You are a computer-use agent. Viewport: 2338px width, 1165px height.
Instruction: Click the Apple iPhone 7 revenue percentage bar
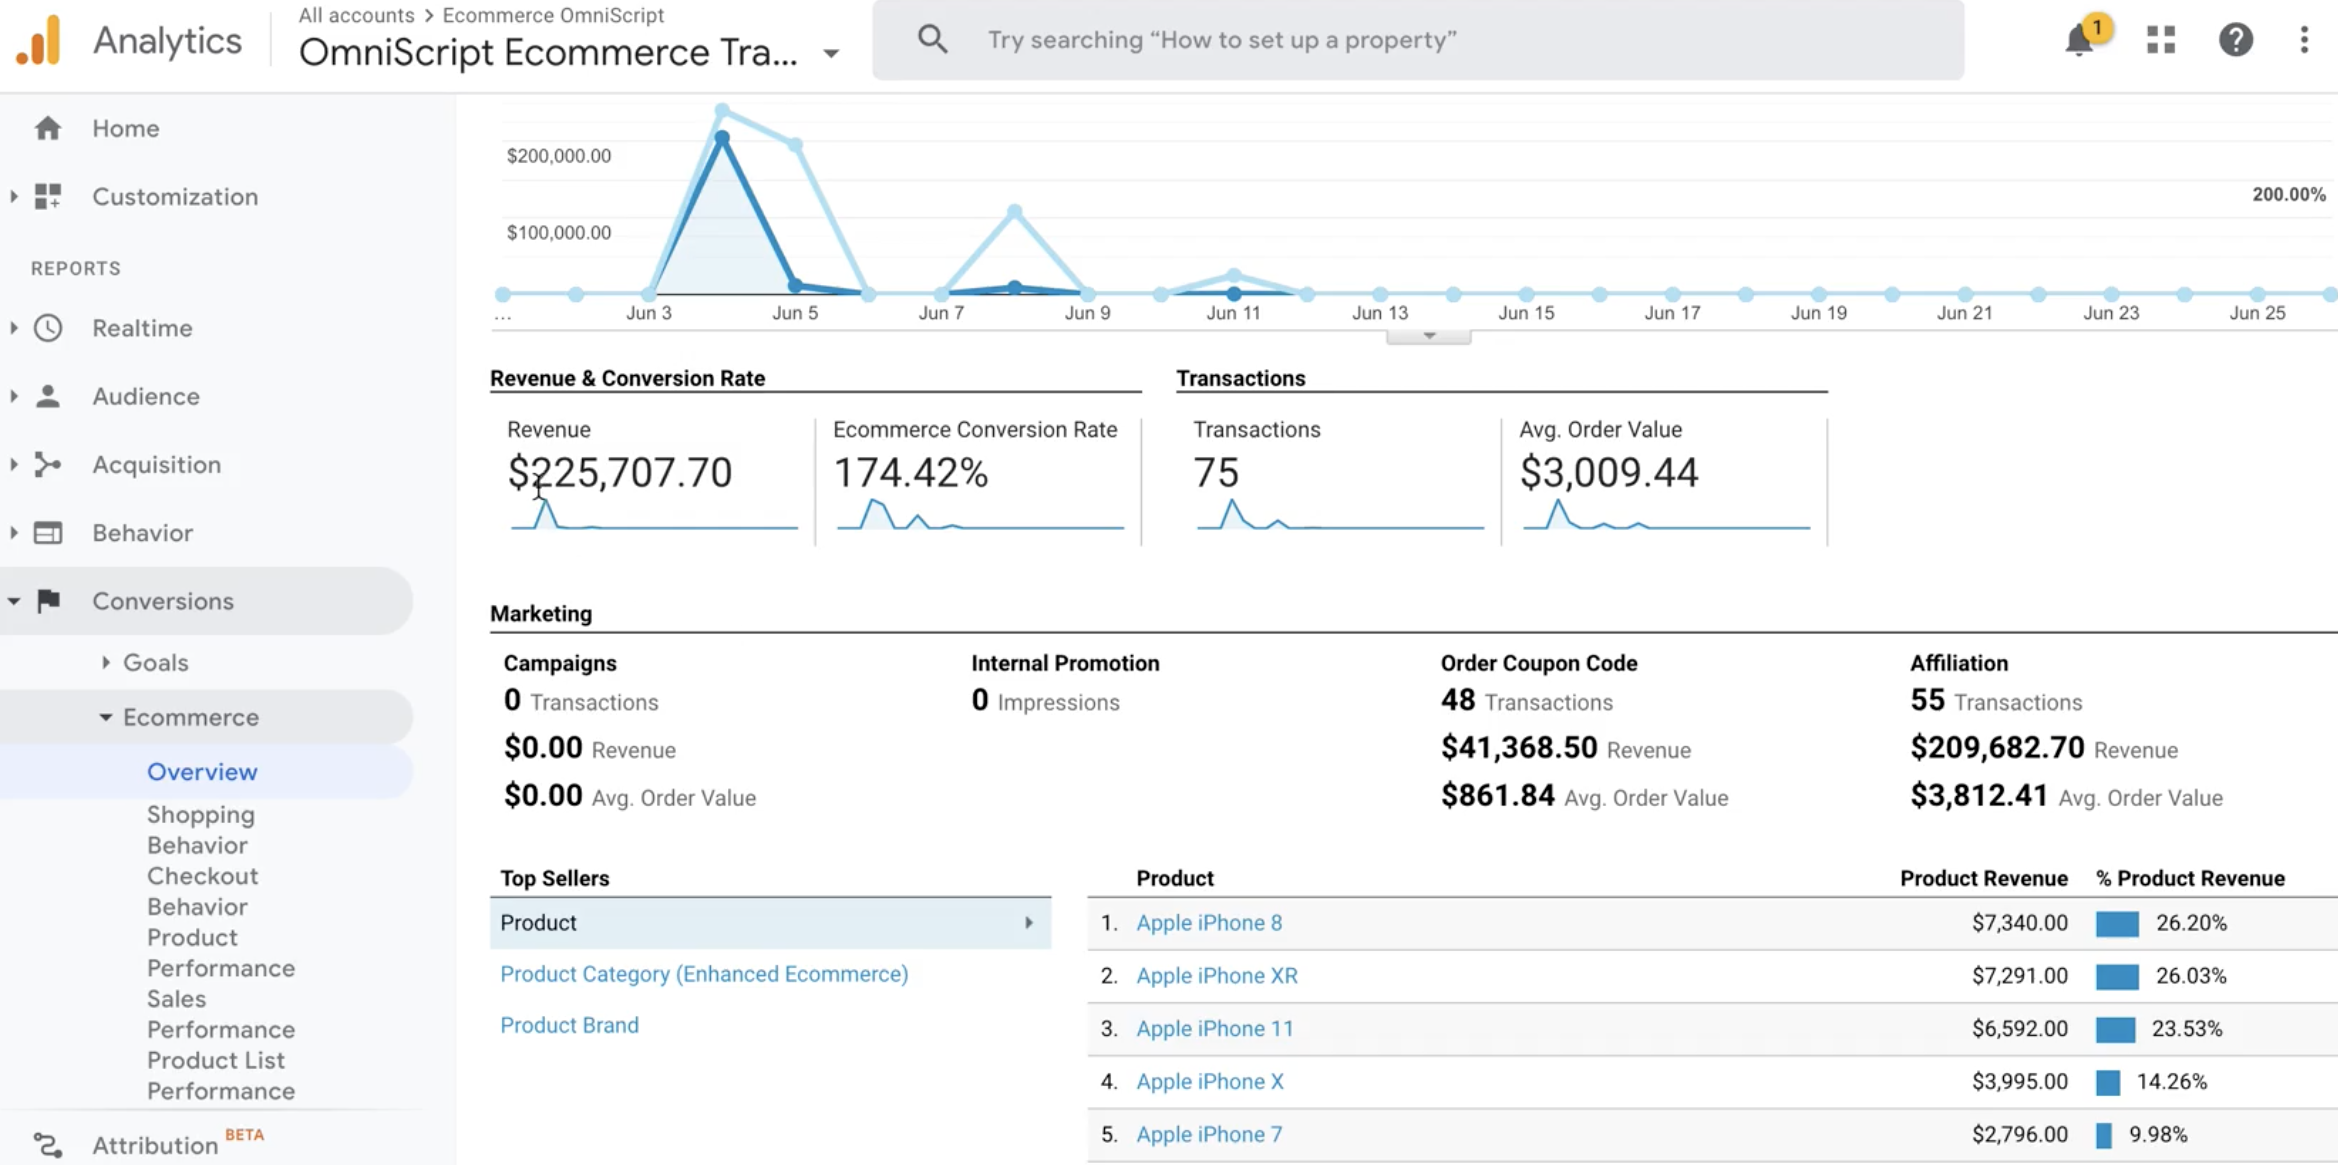pos(2104,1135)
